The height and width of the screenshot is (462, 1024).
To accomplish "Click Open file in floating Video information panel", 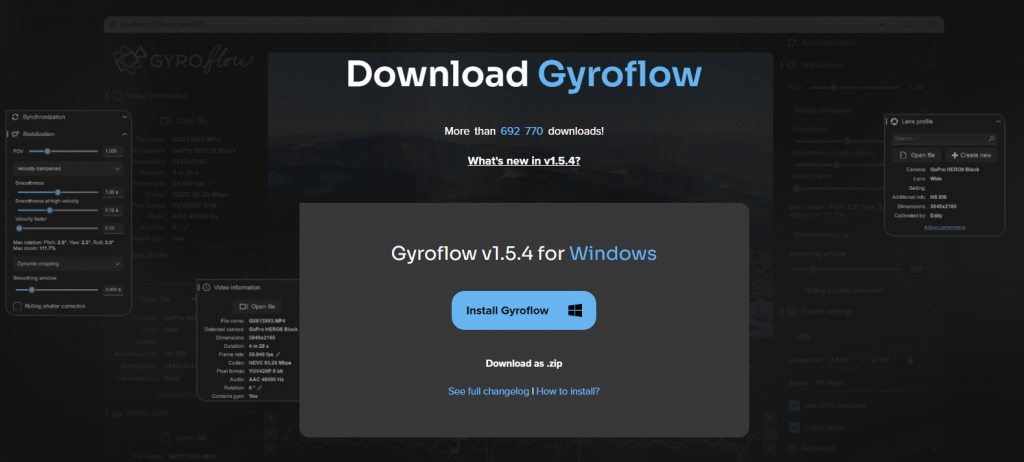I will coord(257,306).
